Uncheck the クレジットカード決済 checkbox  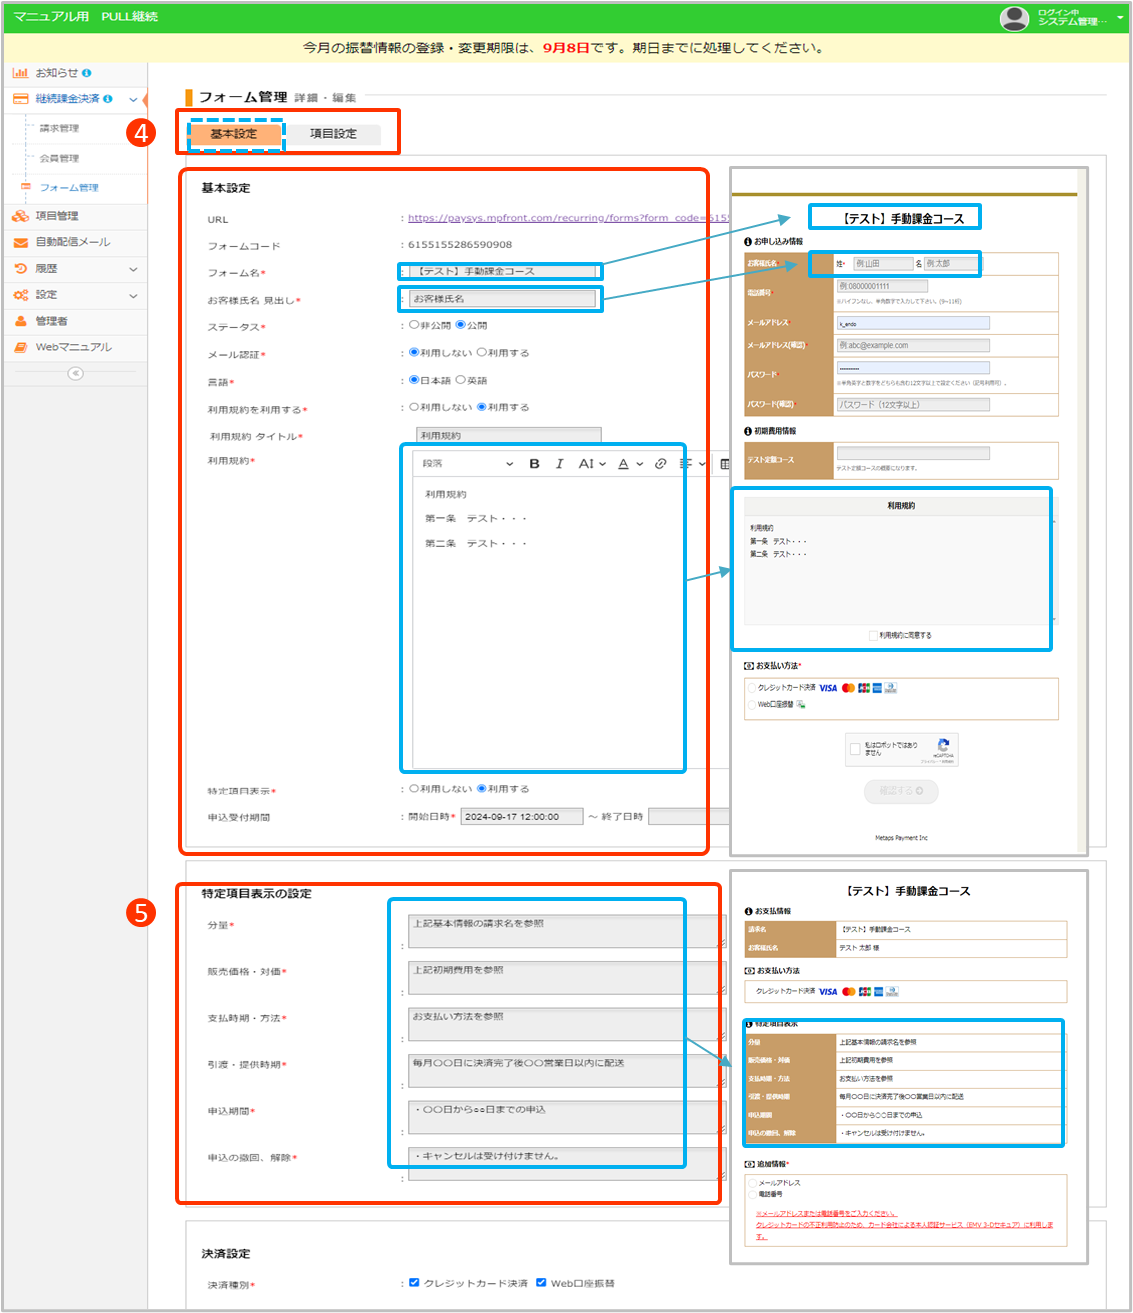pyautogui.click(x=414, y=1283)
